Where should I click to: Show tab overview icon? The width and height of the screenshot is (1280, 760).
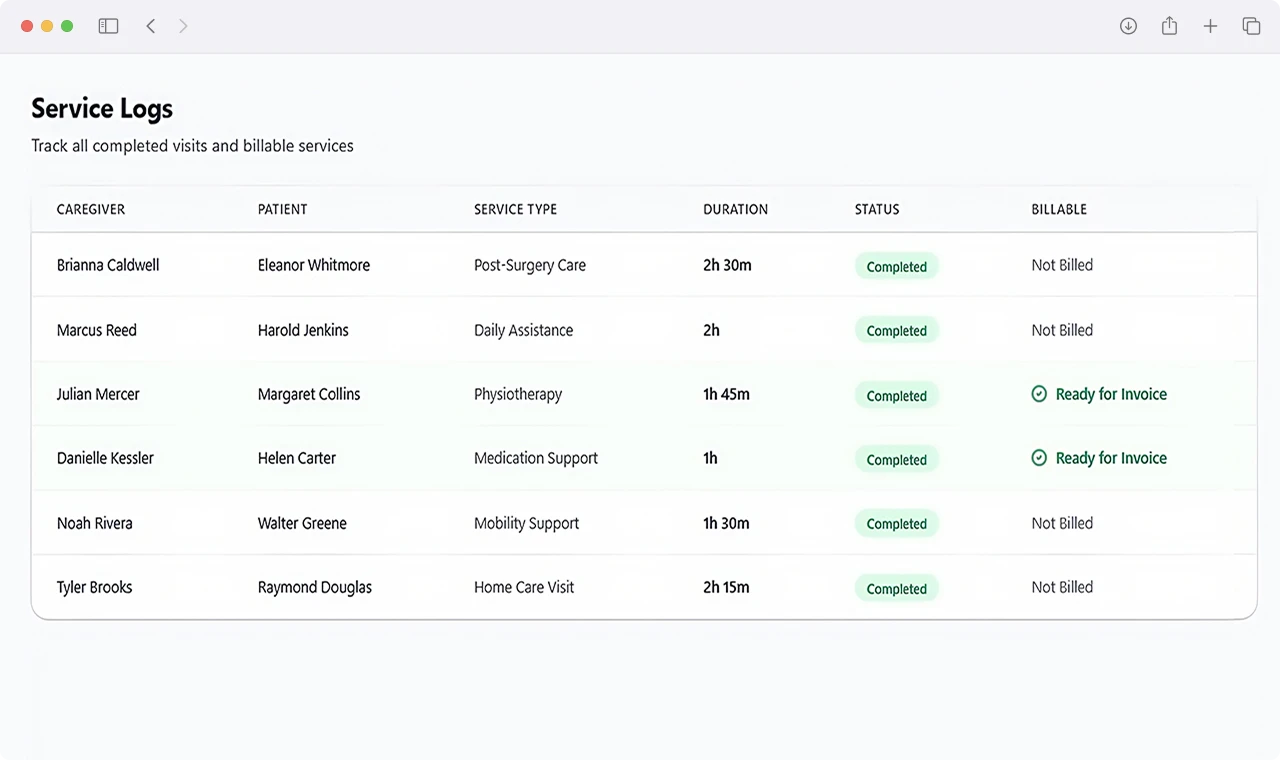coord(1251,26)
